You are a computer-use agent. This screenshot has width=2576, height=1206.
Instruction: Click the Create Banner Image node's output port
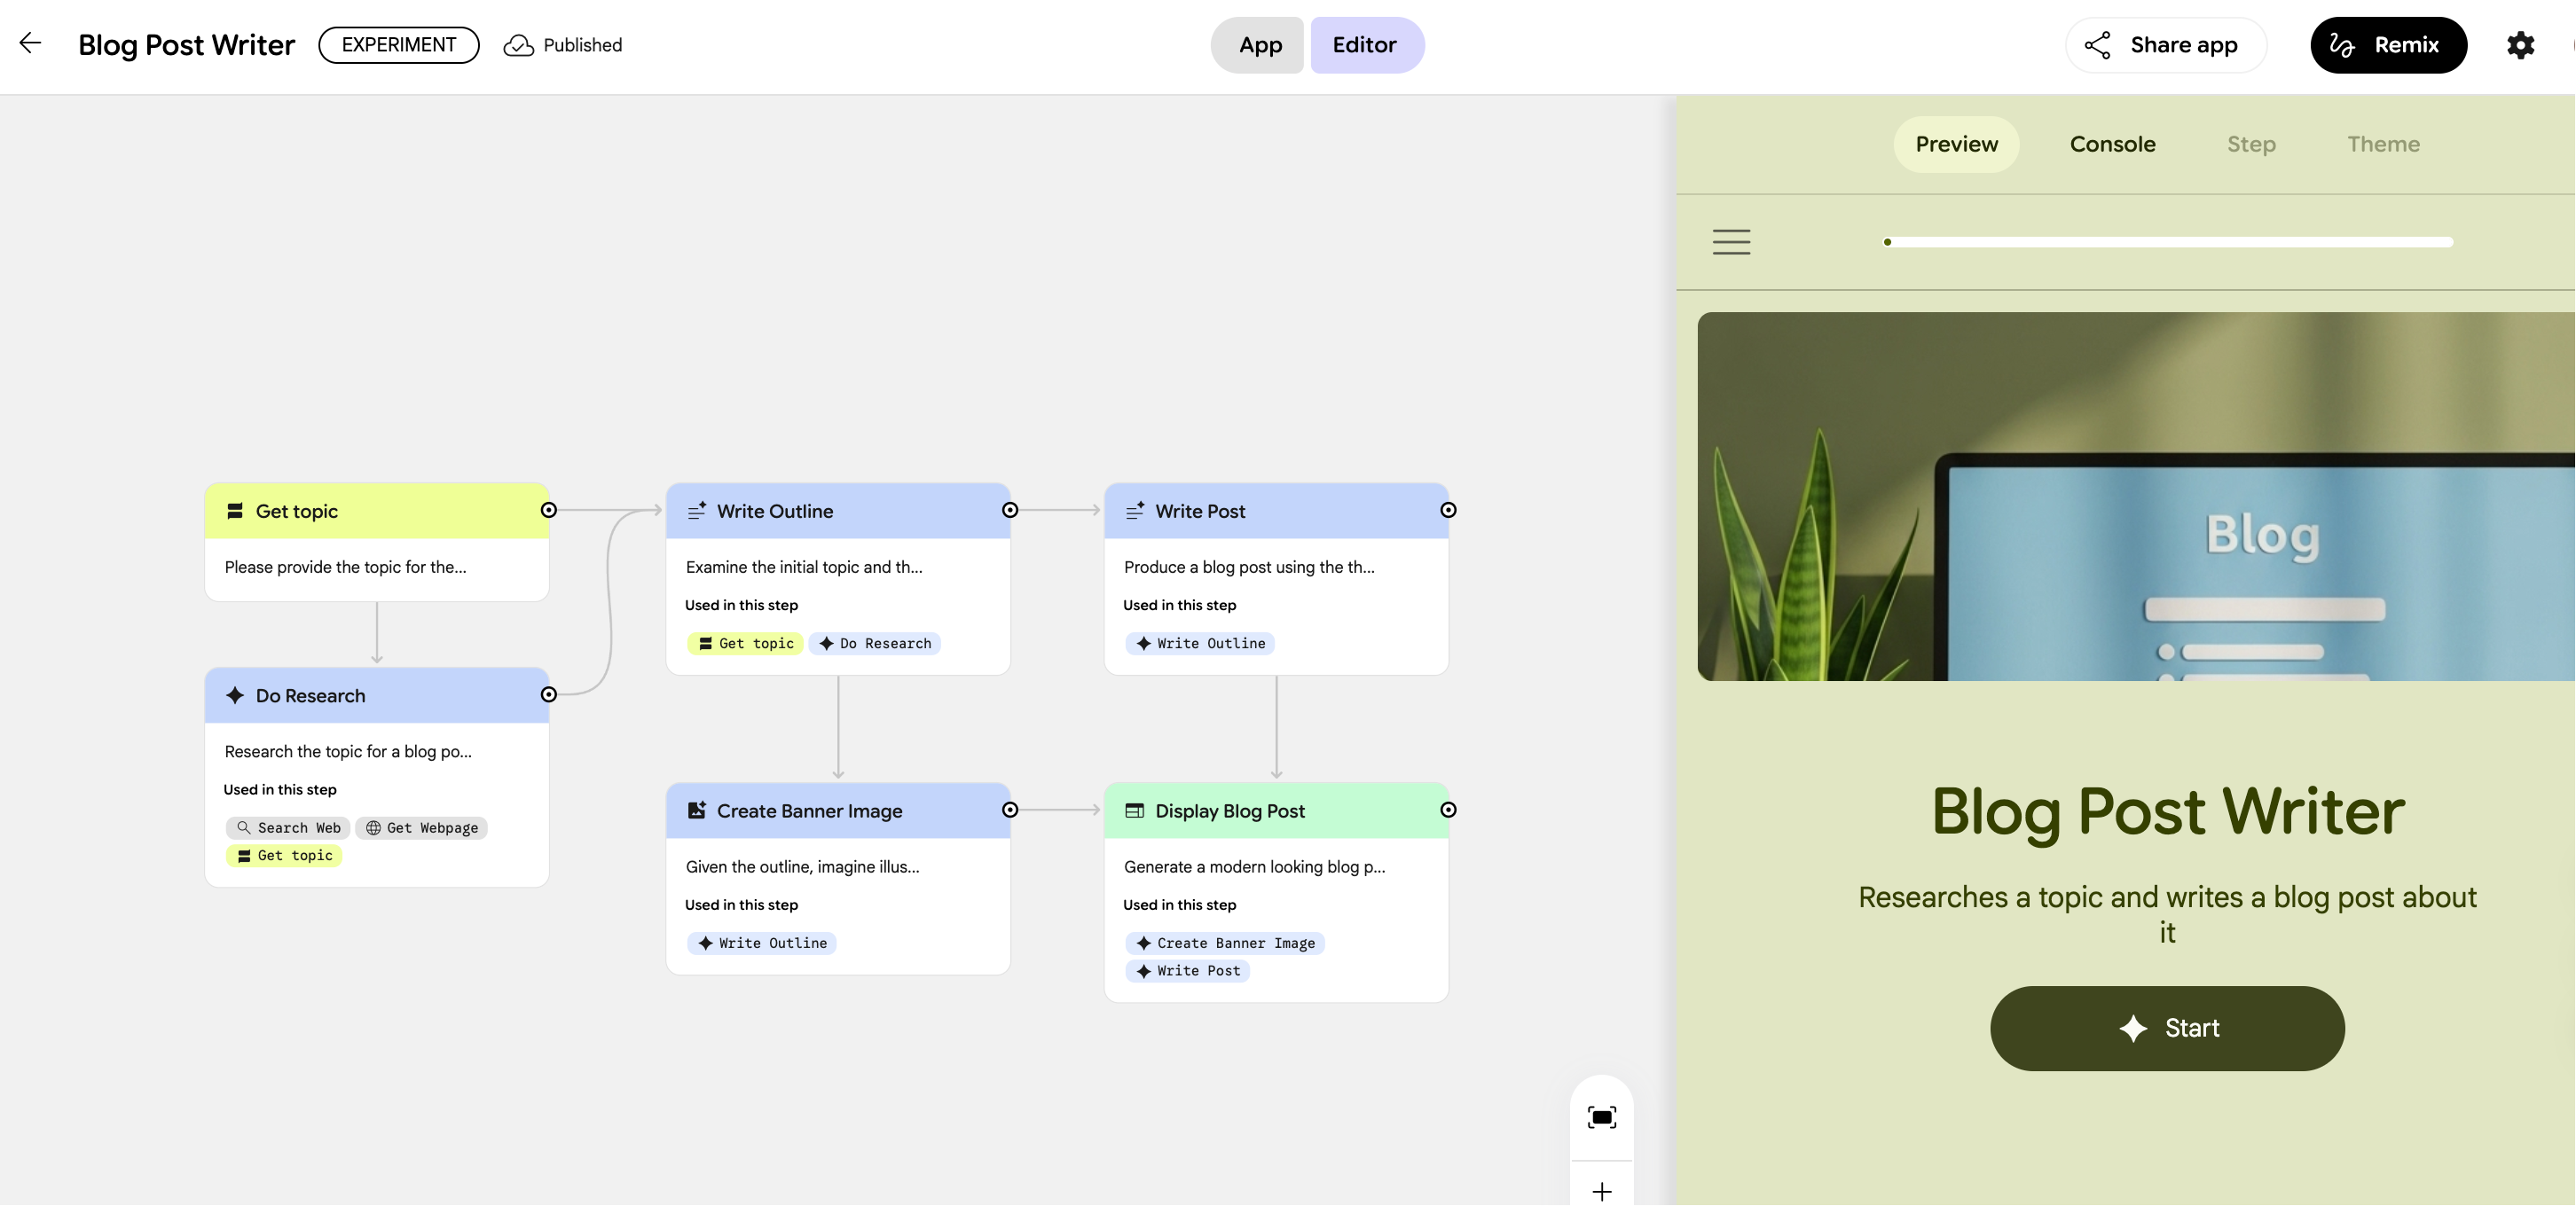pyautogui.click(x=1010, y=809)
